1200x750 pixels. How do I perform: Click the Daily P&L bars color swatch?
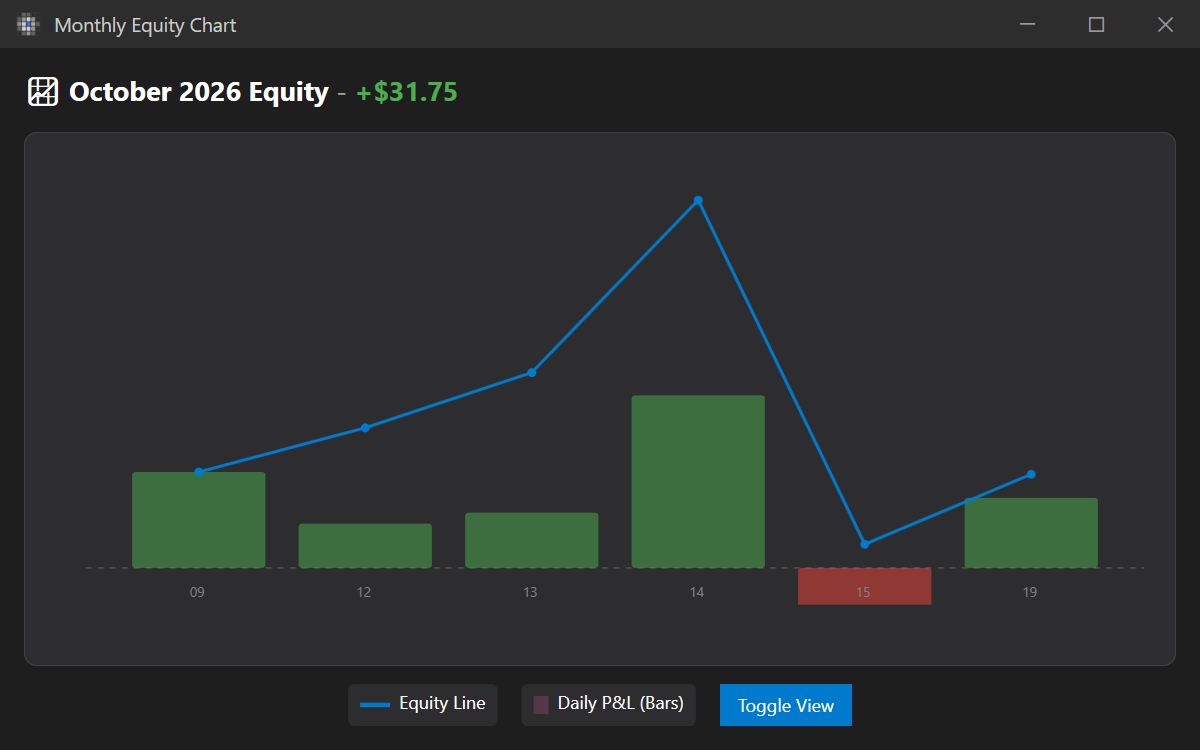(x=541, y=705)
